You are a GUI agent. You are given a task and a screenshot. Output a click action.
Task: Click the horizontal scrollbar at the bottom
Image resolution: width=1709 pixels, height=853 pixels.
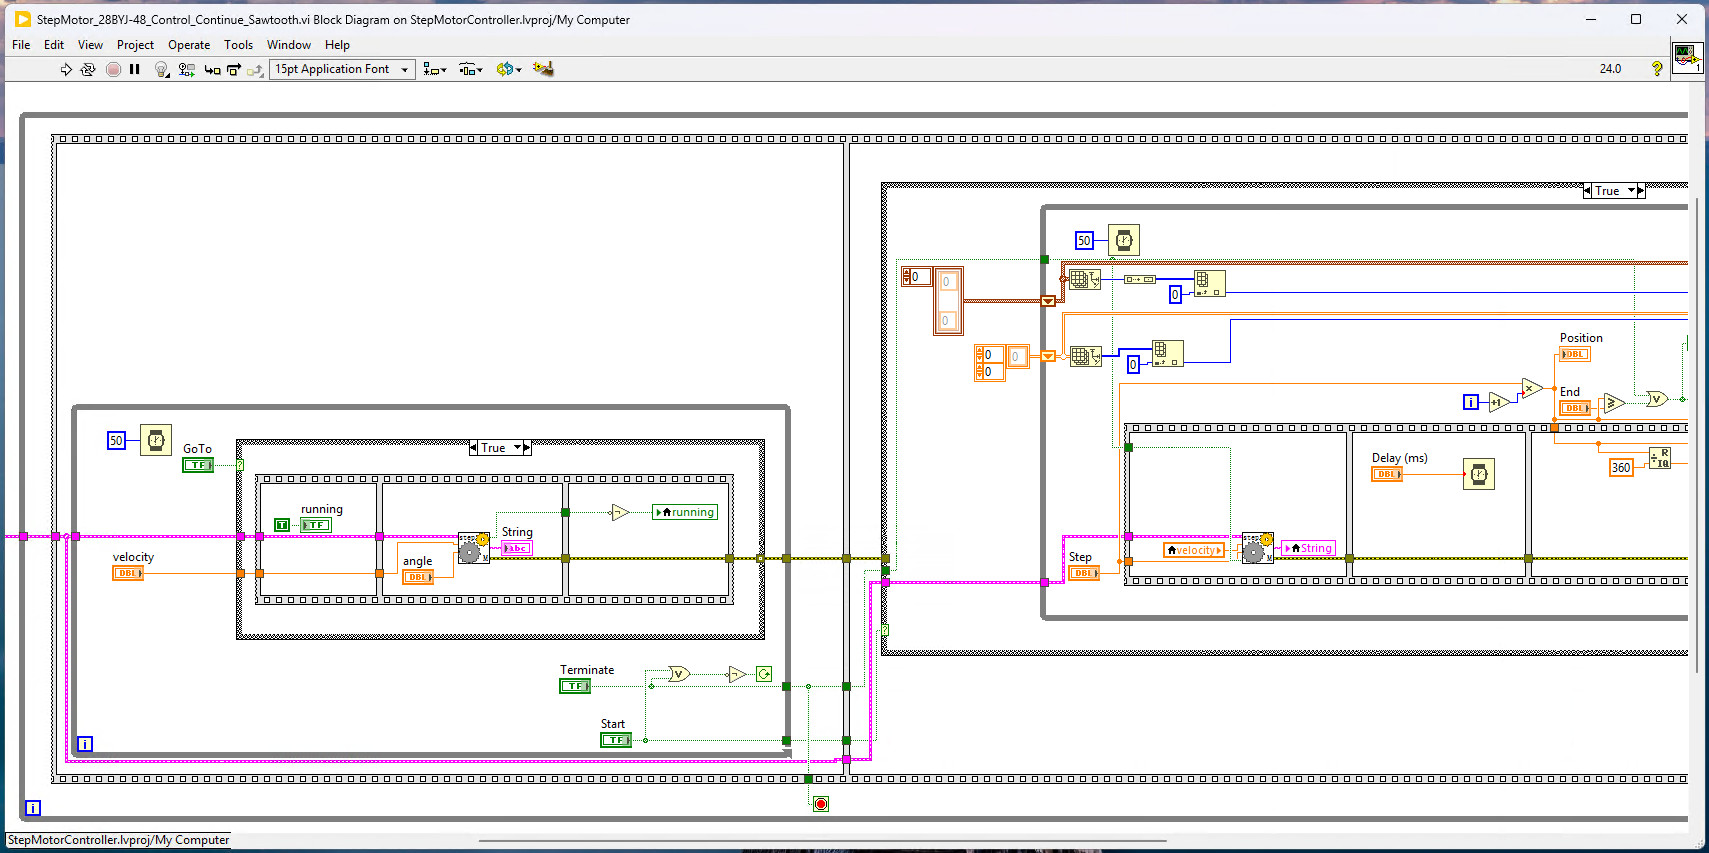[x=822, y=841]
